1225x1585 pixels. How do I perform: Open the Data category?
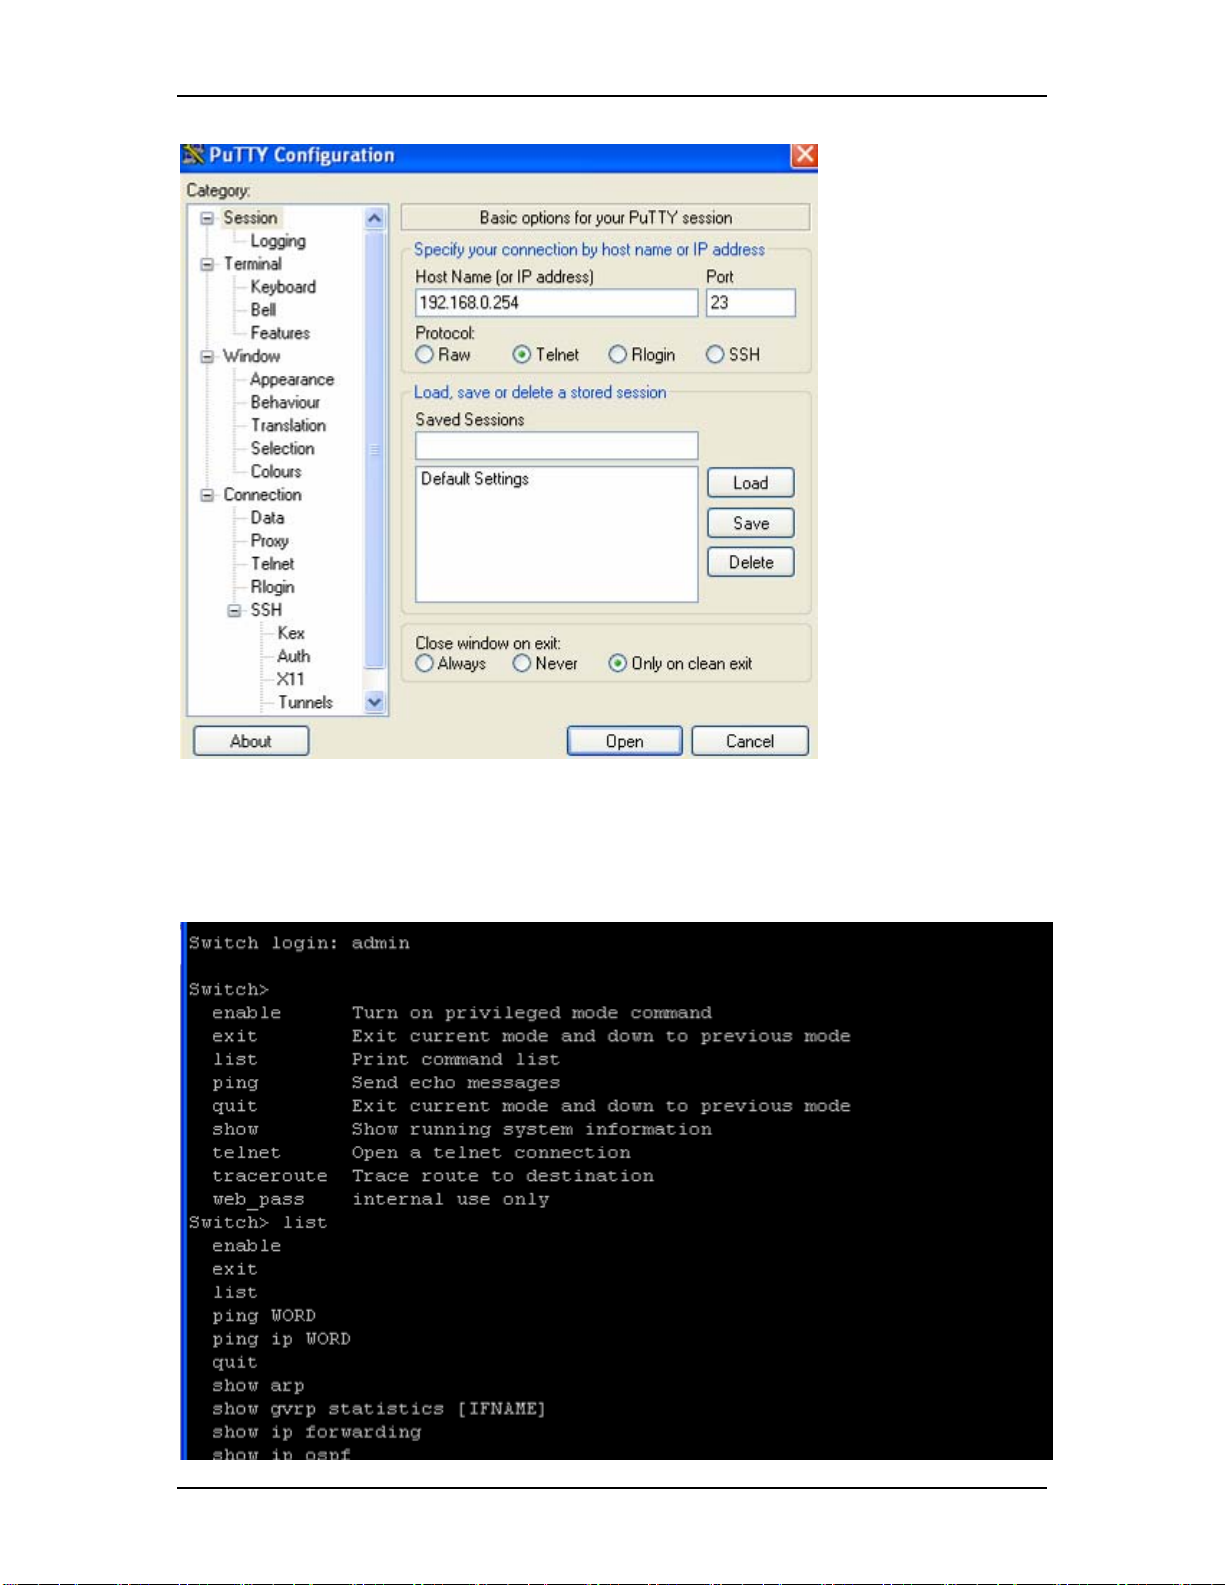point(267,518)
